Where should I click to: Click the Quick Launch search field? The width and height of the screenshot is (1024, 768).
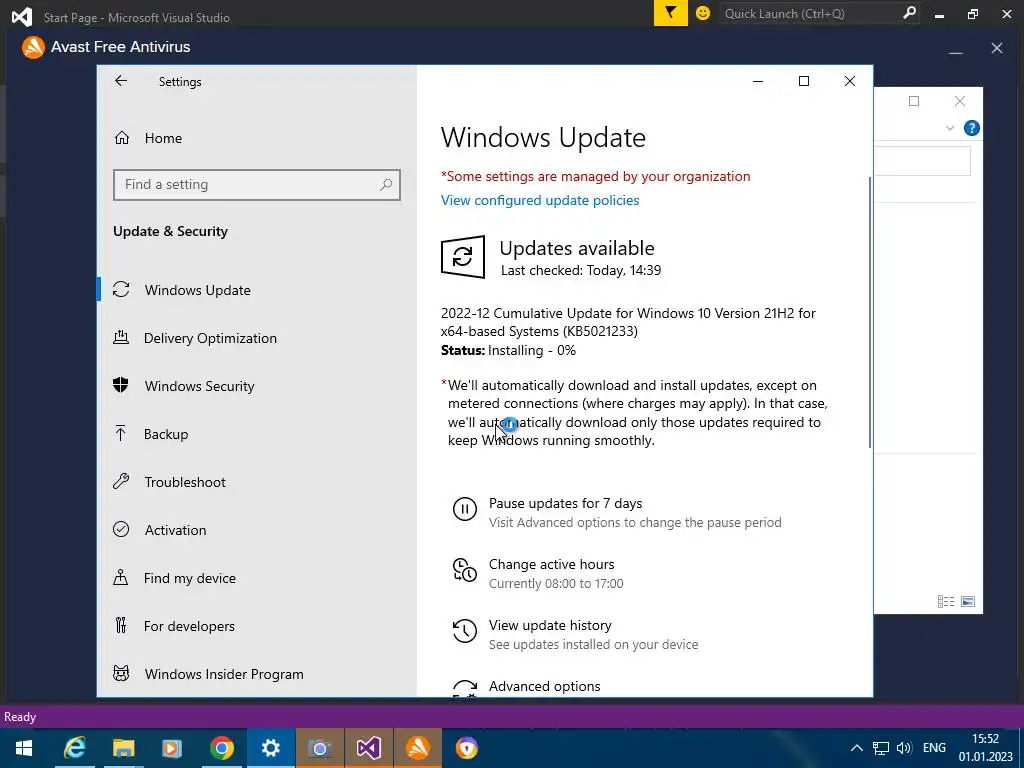[x=810, y=14]
